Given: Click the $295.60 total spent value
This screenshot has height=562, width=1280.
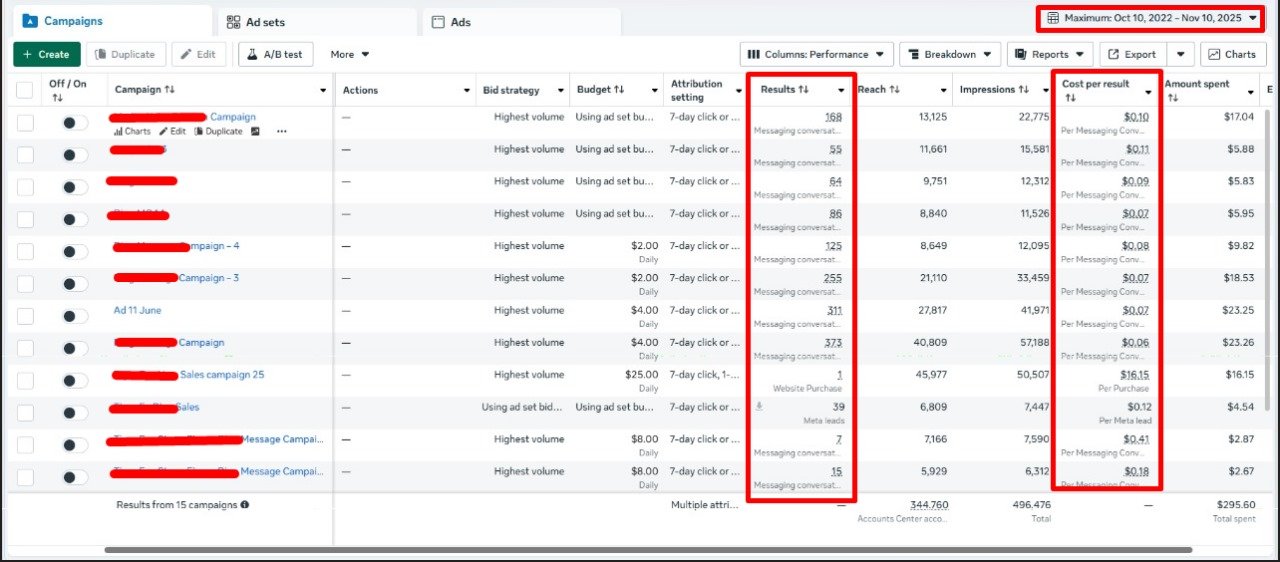Looking at the screenshot, I should point(1234,505).
